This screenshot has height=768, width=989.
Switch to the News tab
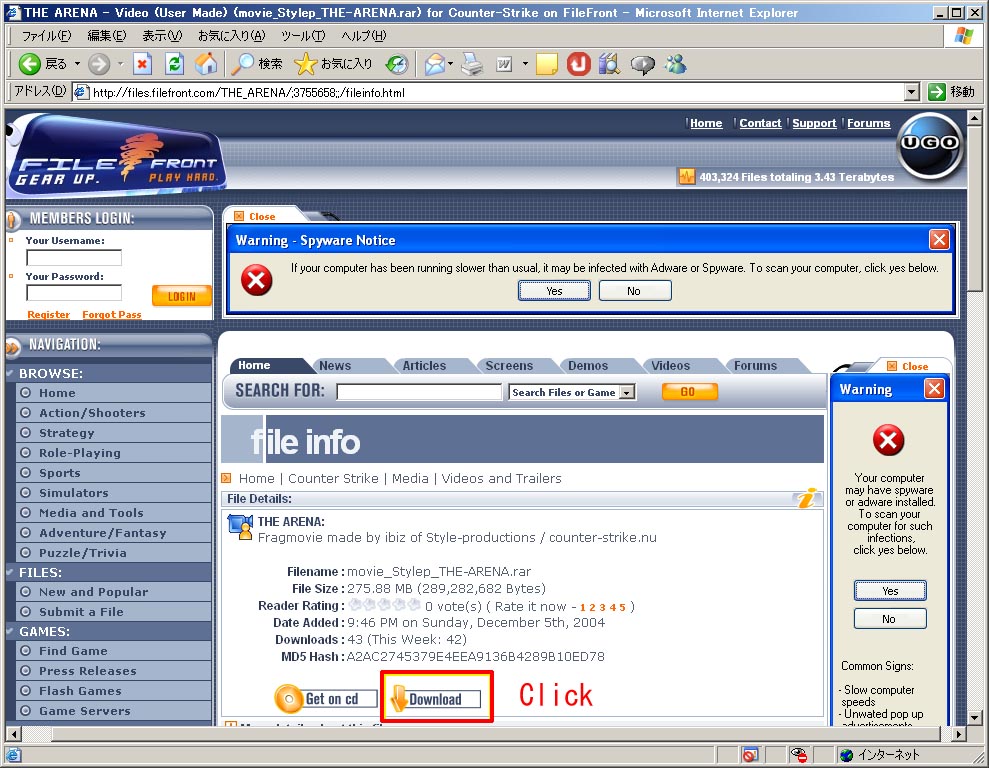click(335, 366)
